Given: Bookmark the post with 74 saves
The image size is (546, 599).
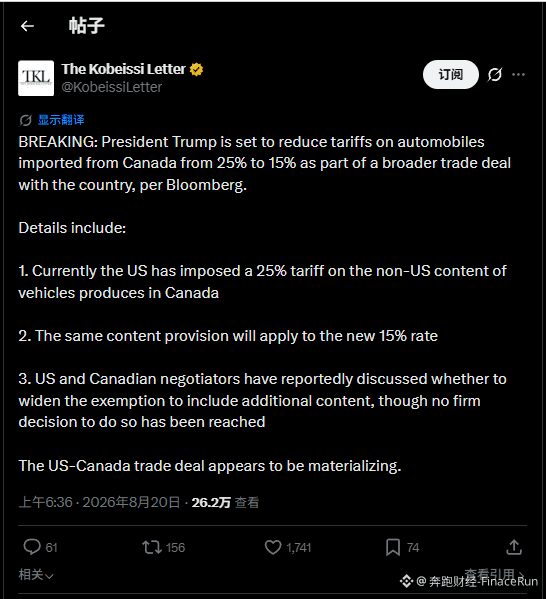Looking at the screenshot, I should click(x=393, y=547).
